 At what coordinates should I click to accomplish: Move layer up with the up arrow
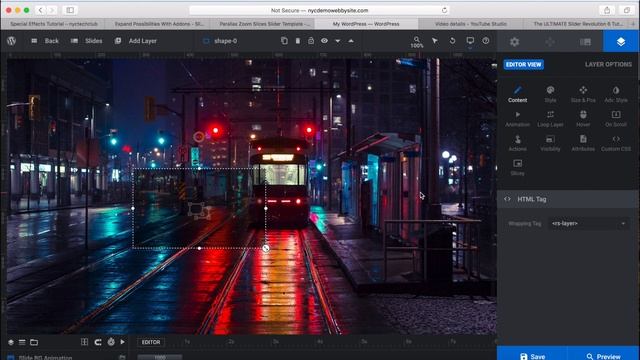tap(351, 41)
